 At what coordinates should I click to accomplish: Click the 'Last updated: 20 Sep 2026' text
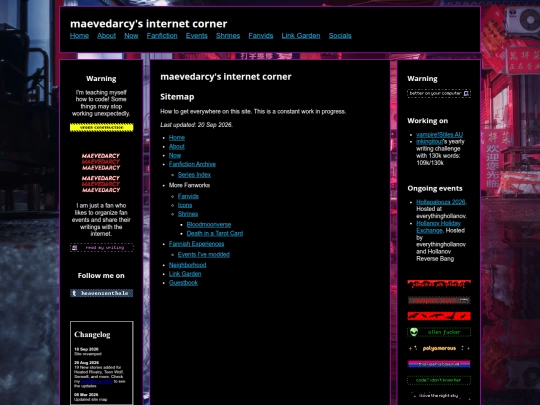tap(196, 125)
